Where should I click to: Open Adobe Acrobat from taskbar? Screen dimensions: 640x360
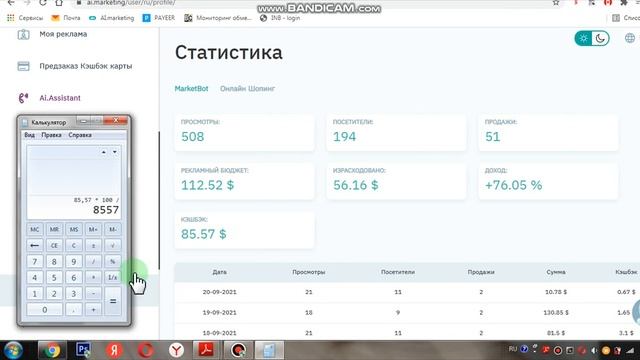click(x=206, y=350)
